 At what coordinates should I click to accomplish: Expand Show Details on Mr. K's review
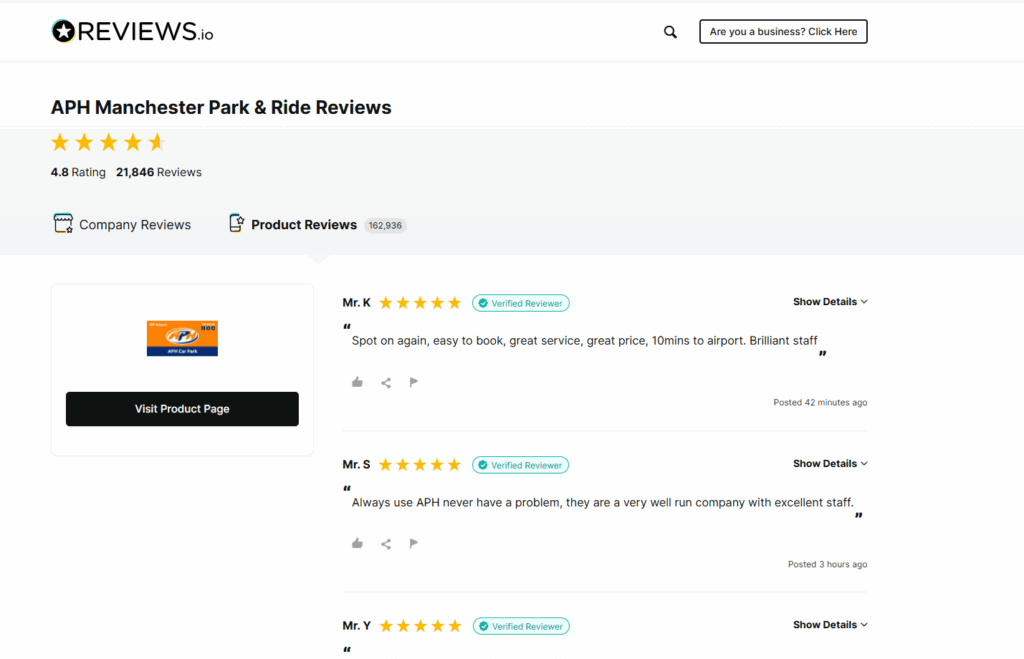830,301
